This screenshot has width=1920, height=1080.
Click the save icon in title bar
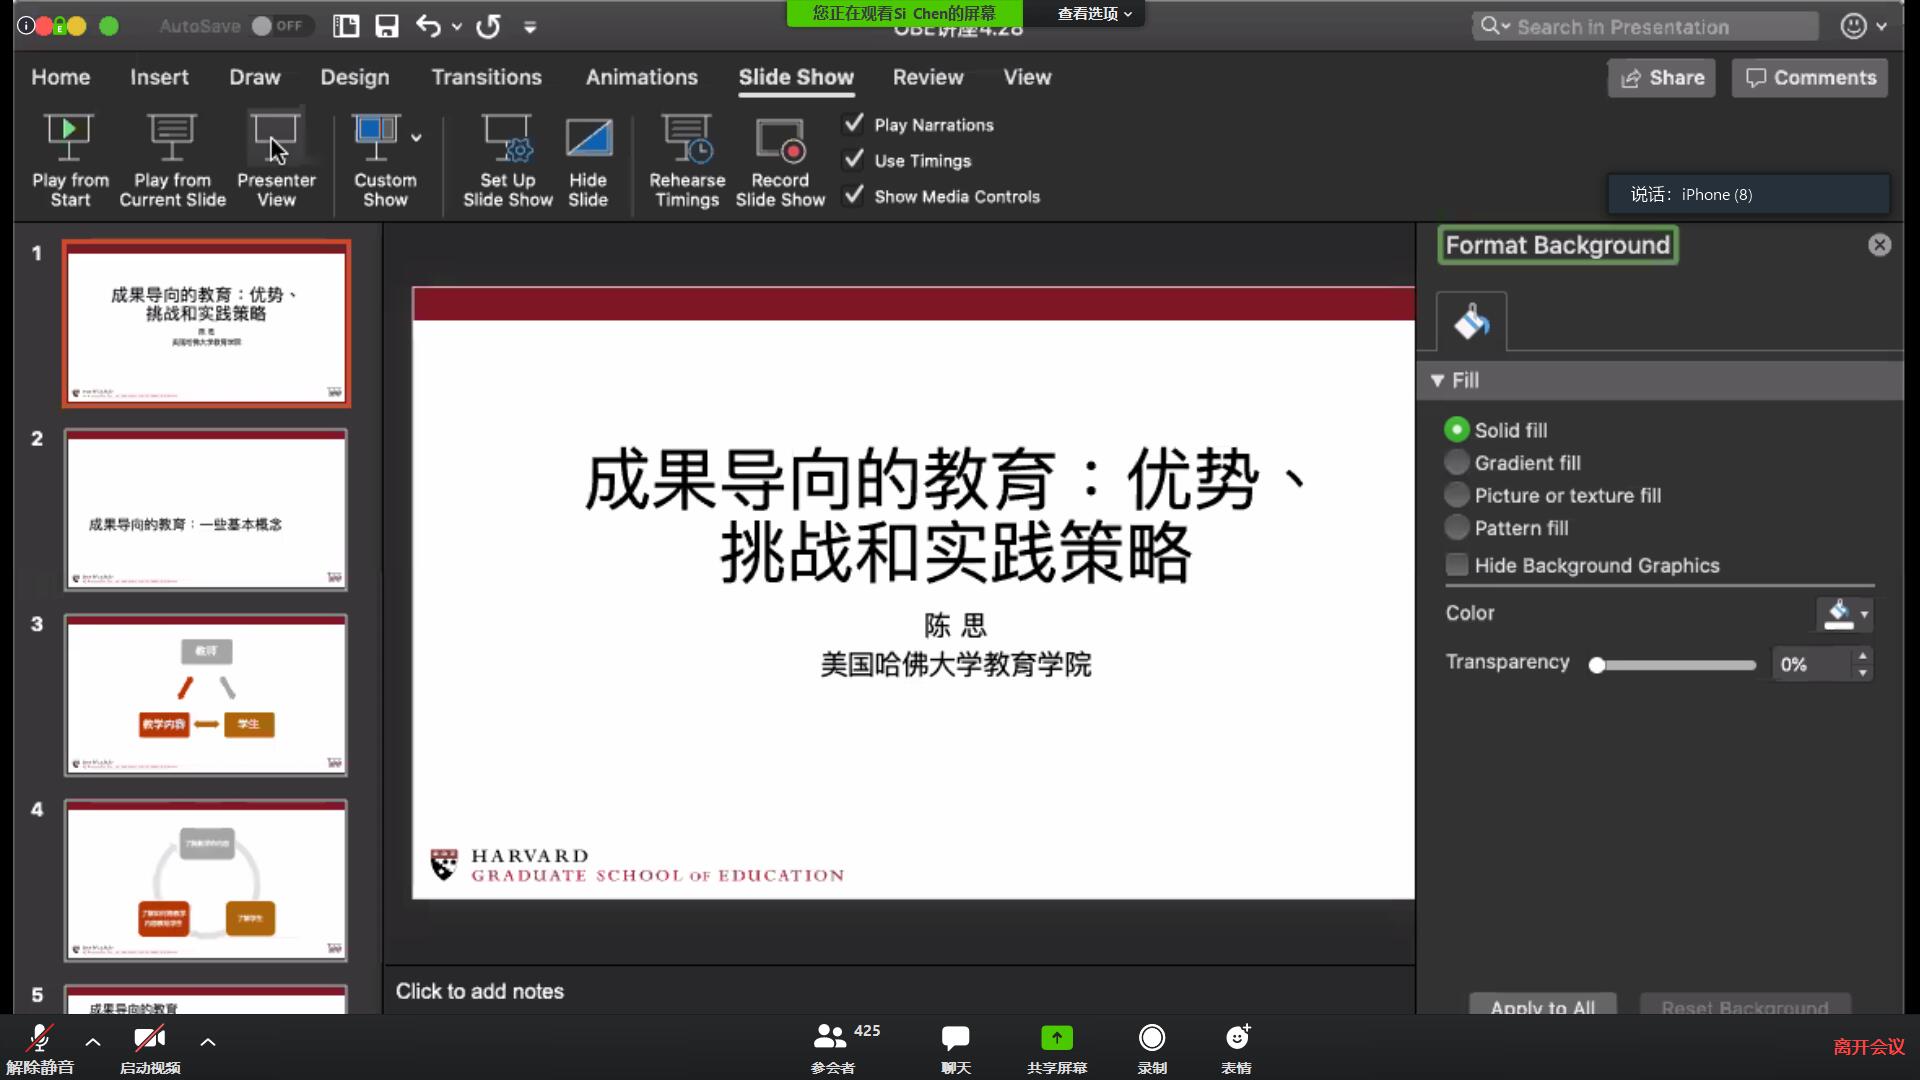(x=387, y=27)
